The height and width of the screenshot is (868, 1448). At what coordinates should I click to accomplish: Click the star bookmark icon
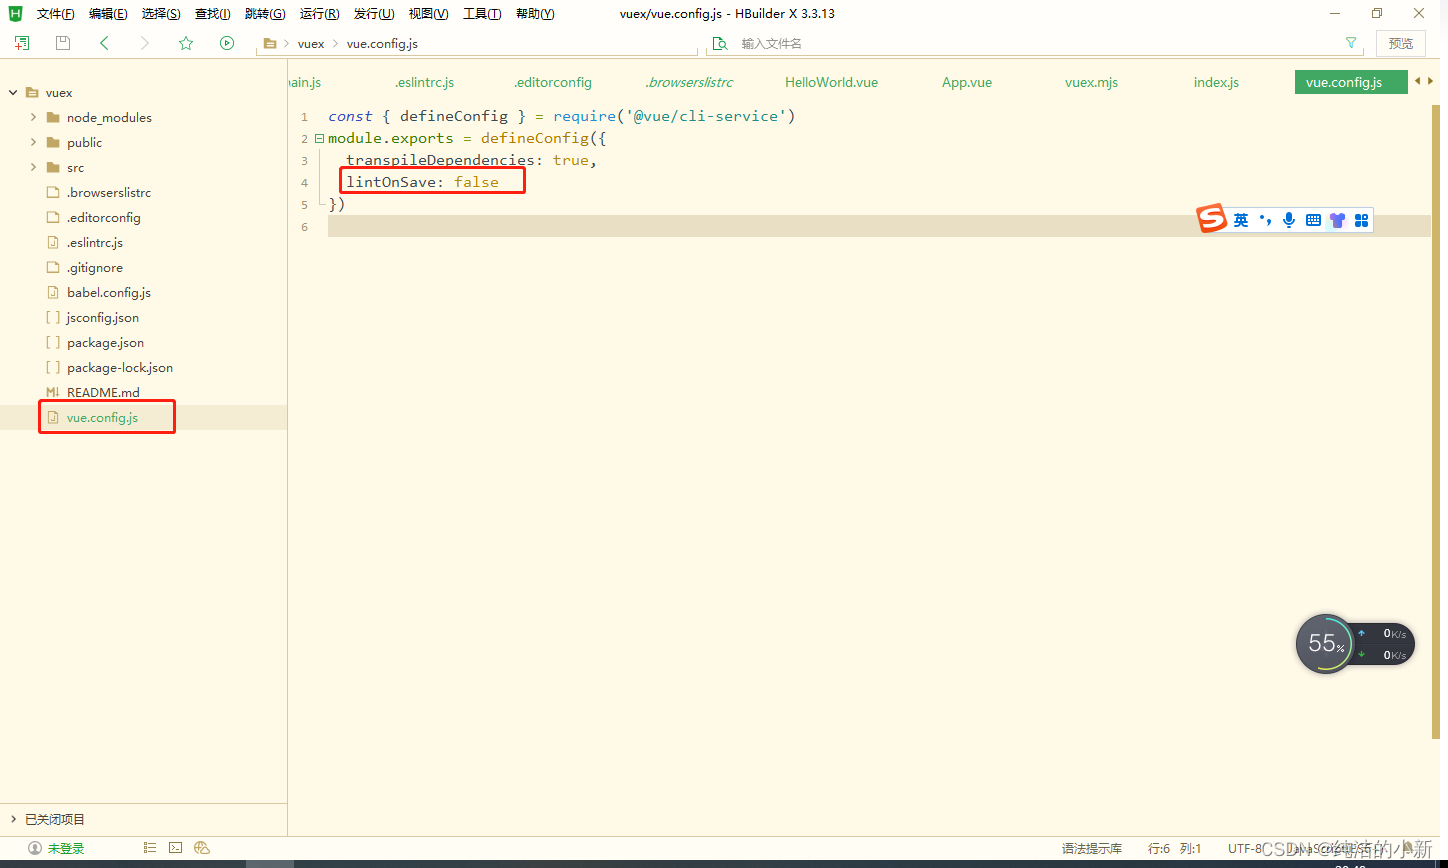click(186, 43)
